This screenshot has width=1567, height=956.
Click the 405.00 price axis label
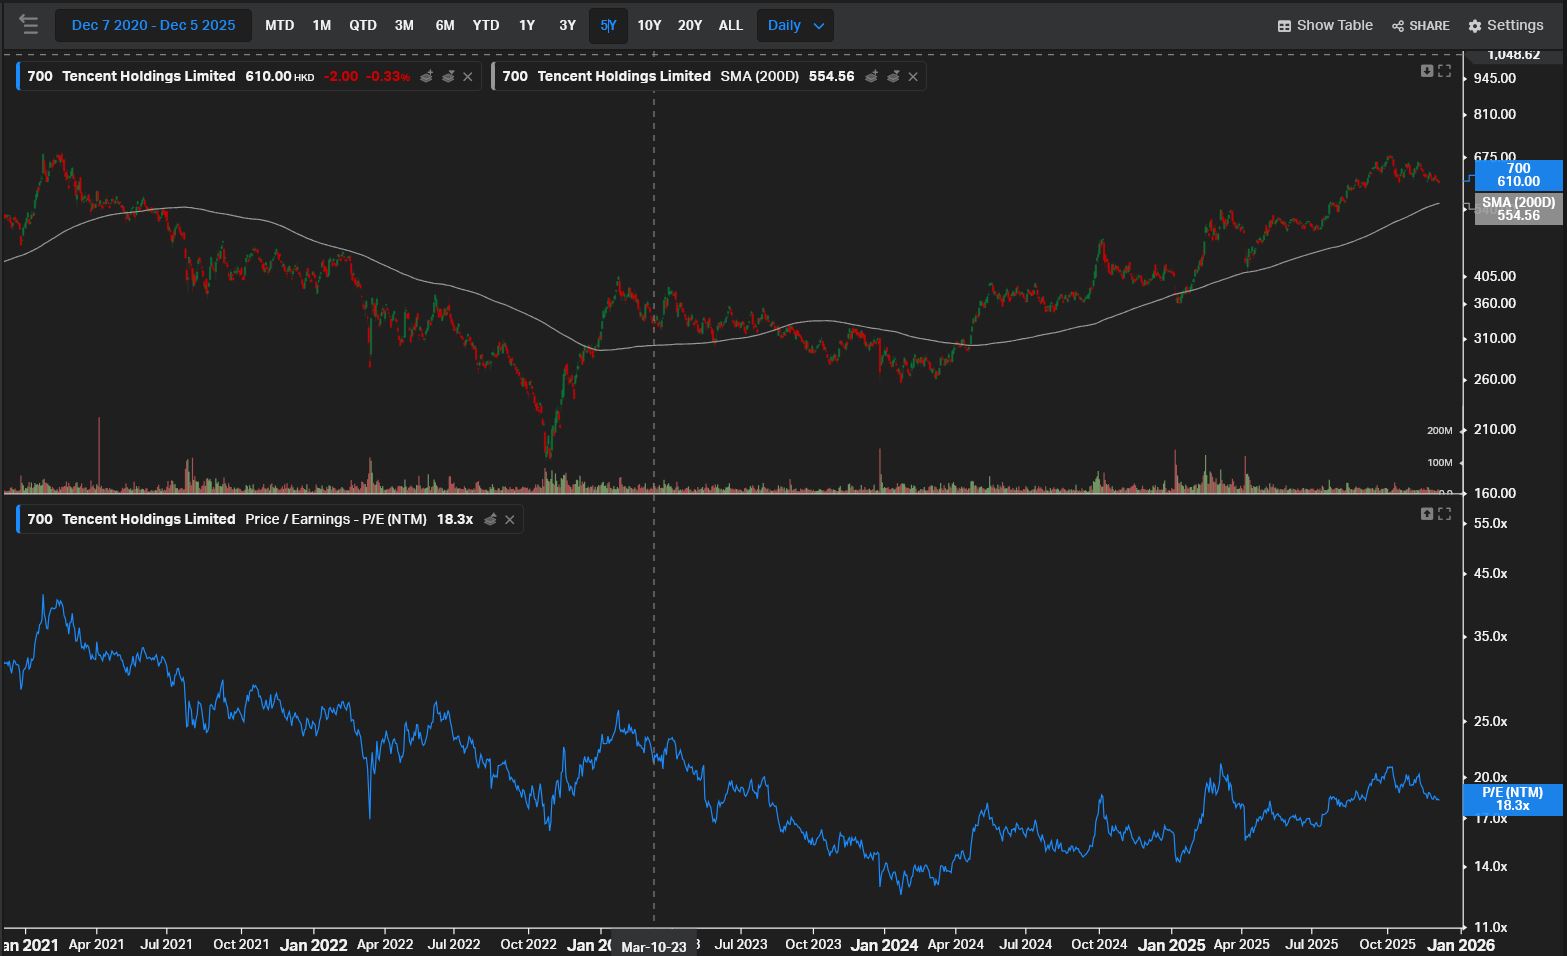(x=1495, y=276)
